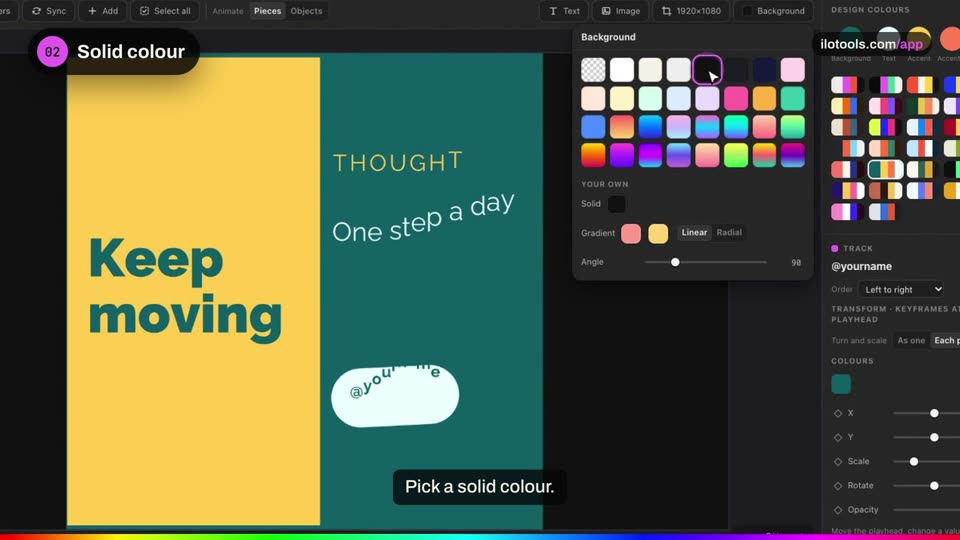Add a Text element from the toolbar
960x540 pixels.
564,11
